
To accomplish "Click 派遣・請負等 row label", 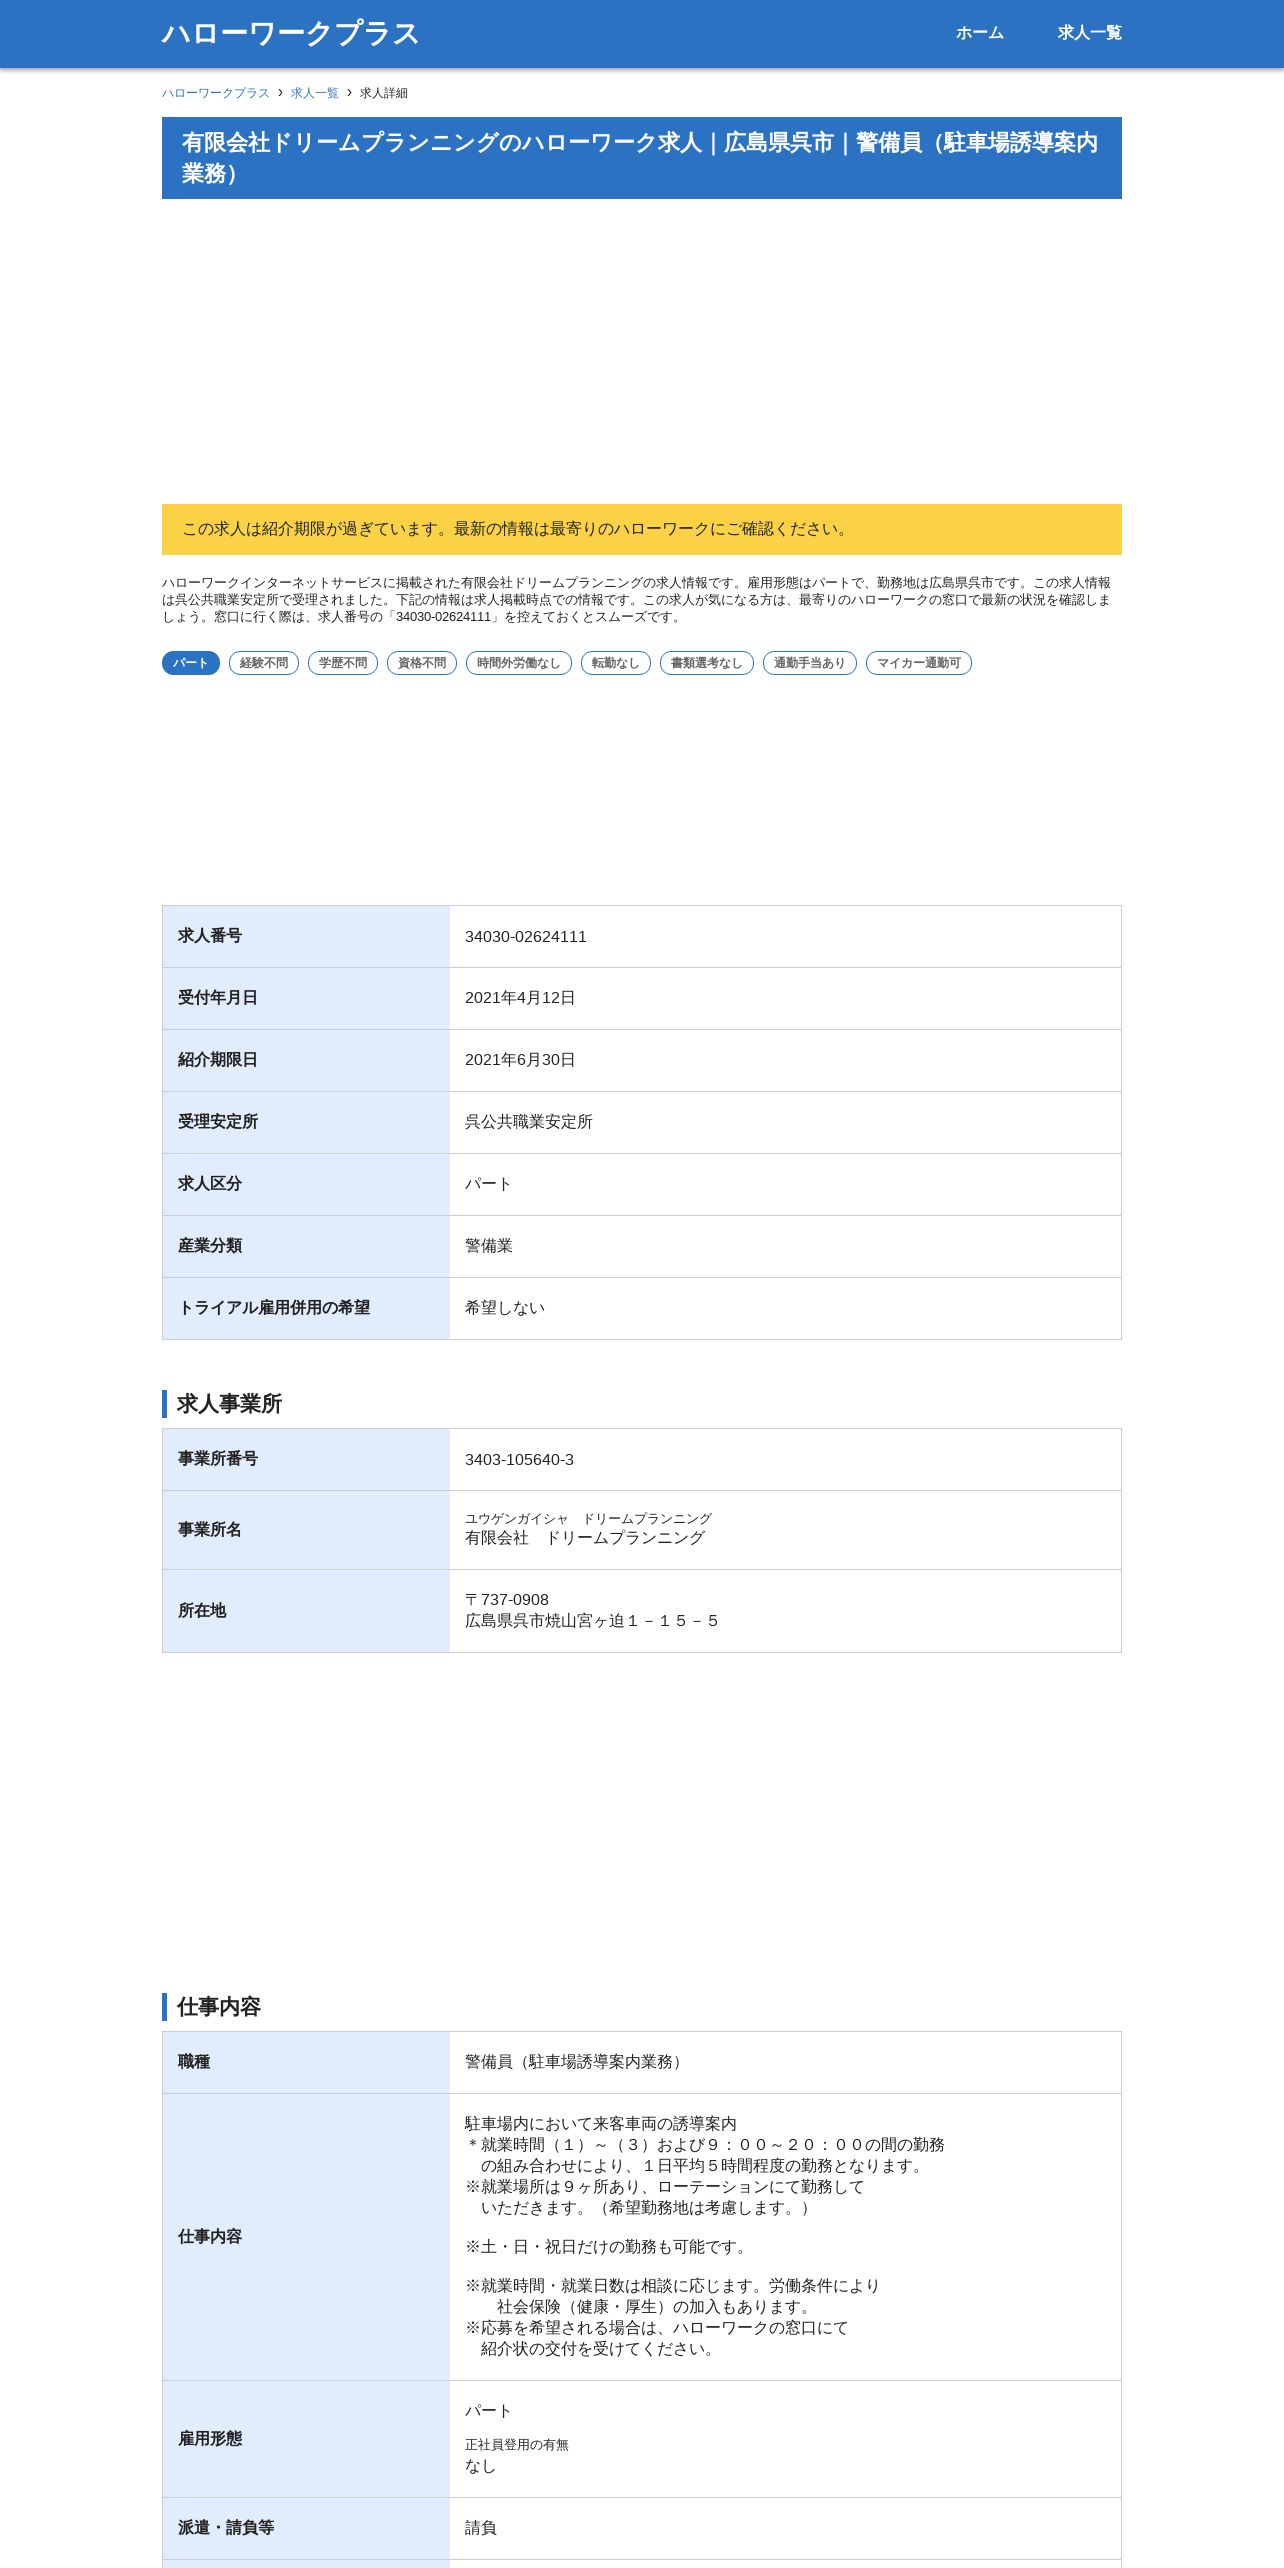I will click(226, 2528).
